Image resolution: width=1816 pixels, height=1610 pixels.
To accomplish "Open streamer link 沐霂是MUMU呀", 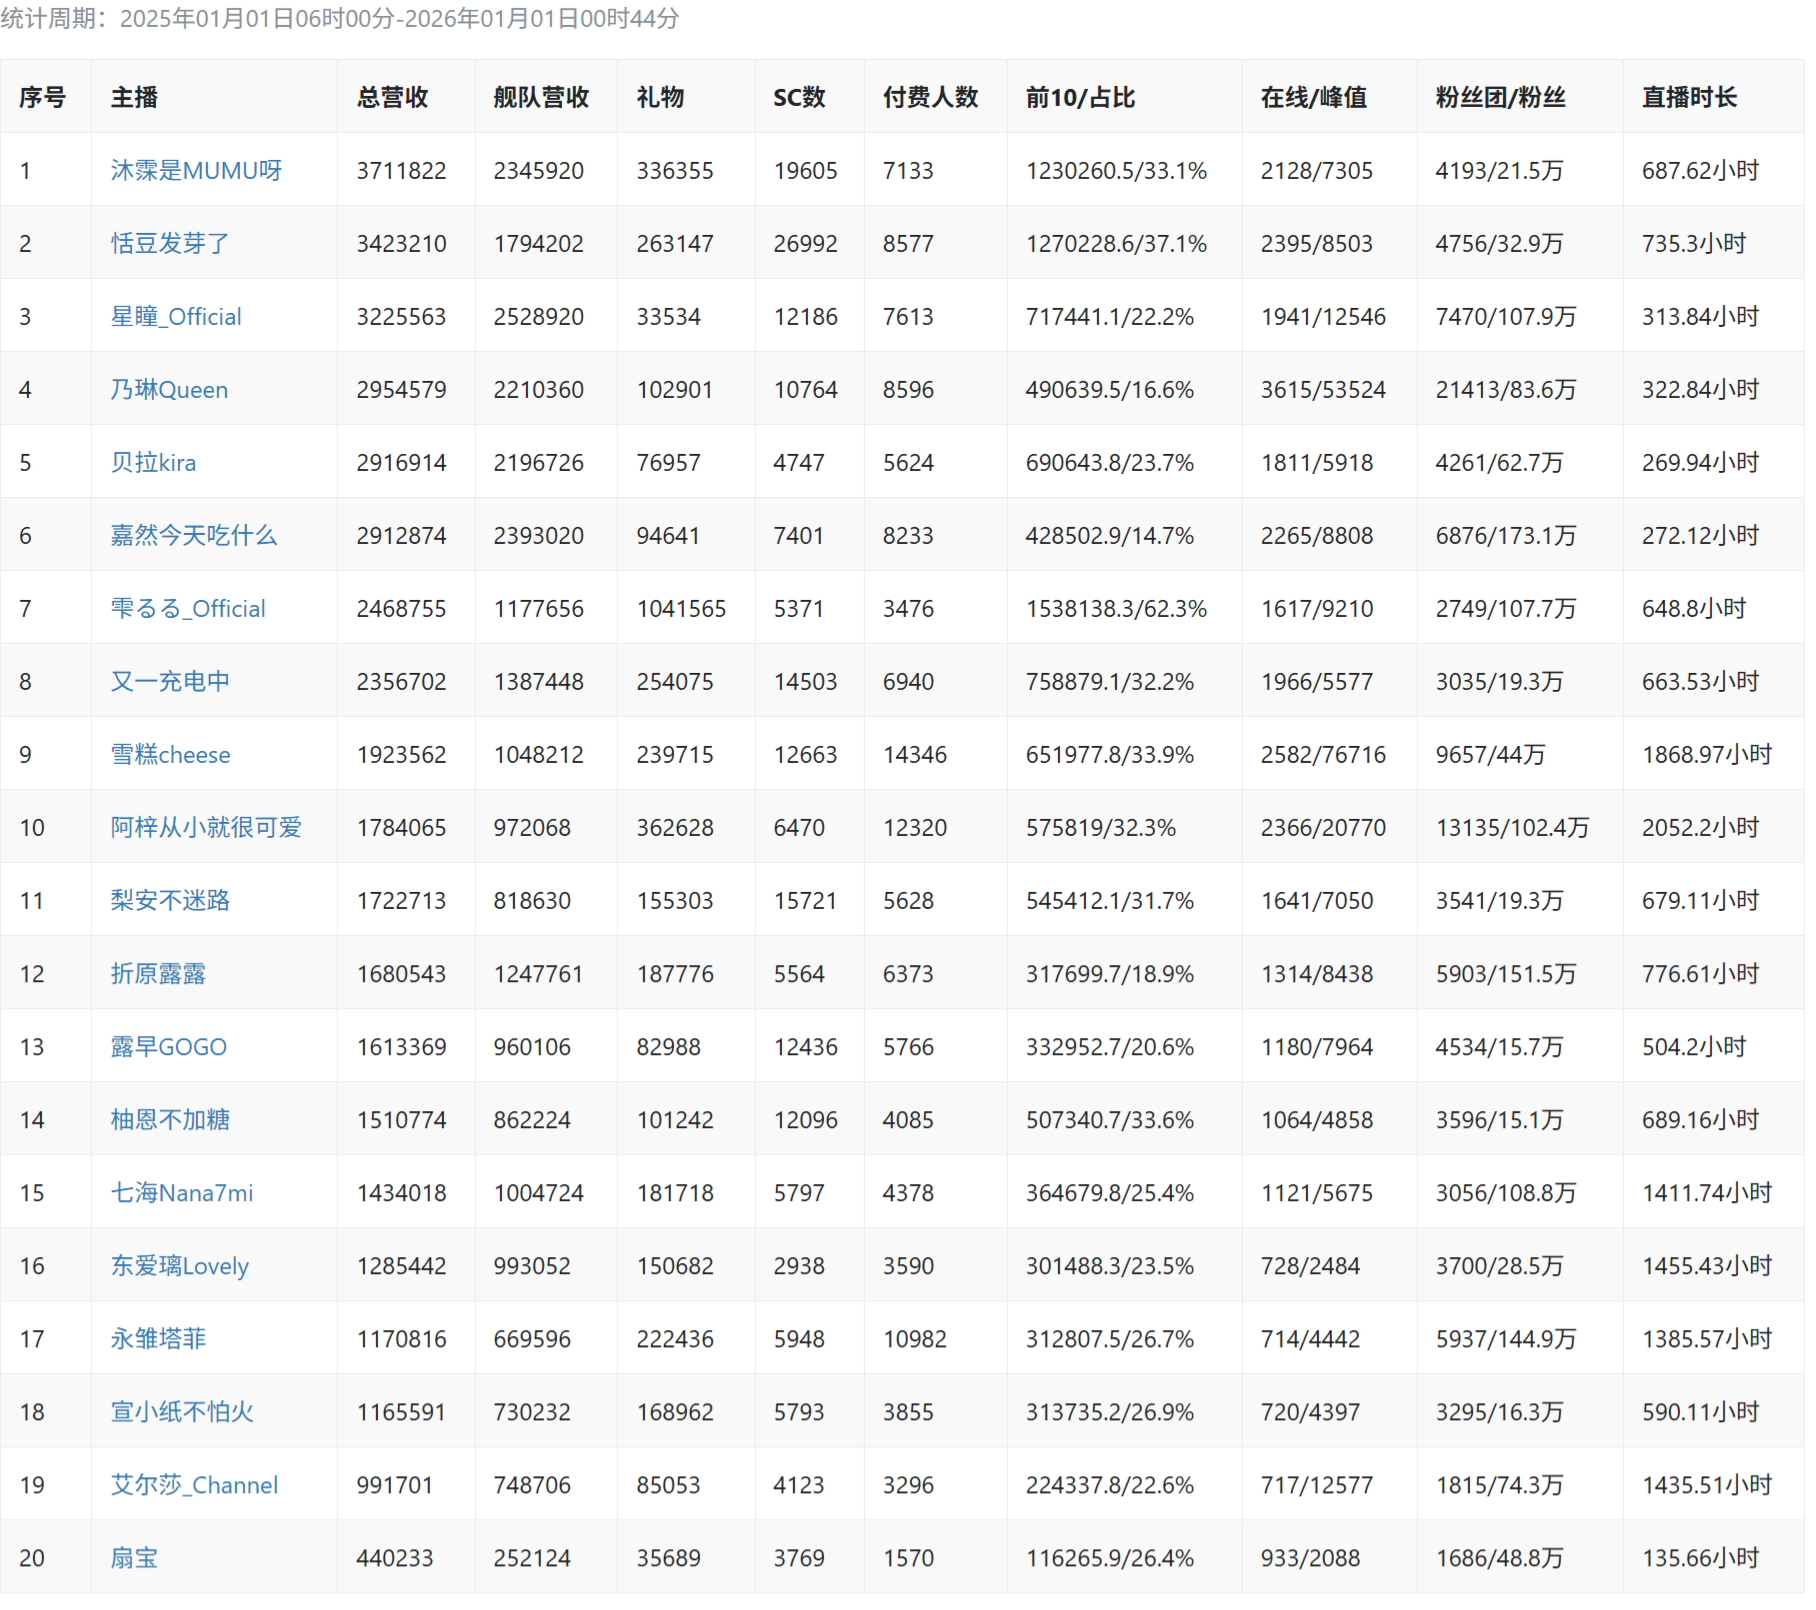I will [x=196, y=171].
